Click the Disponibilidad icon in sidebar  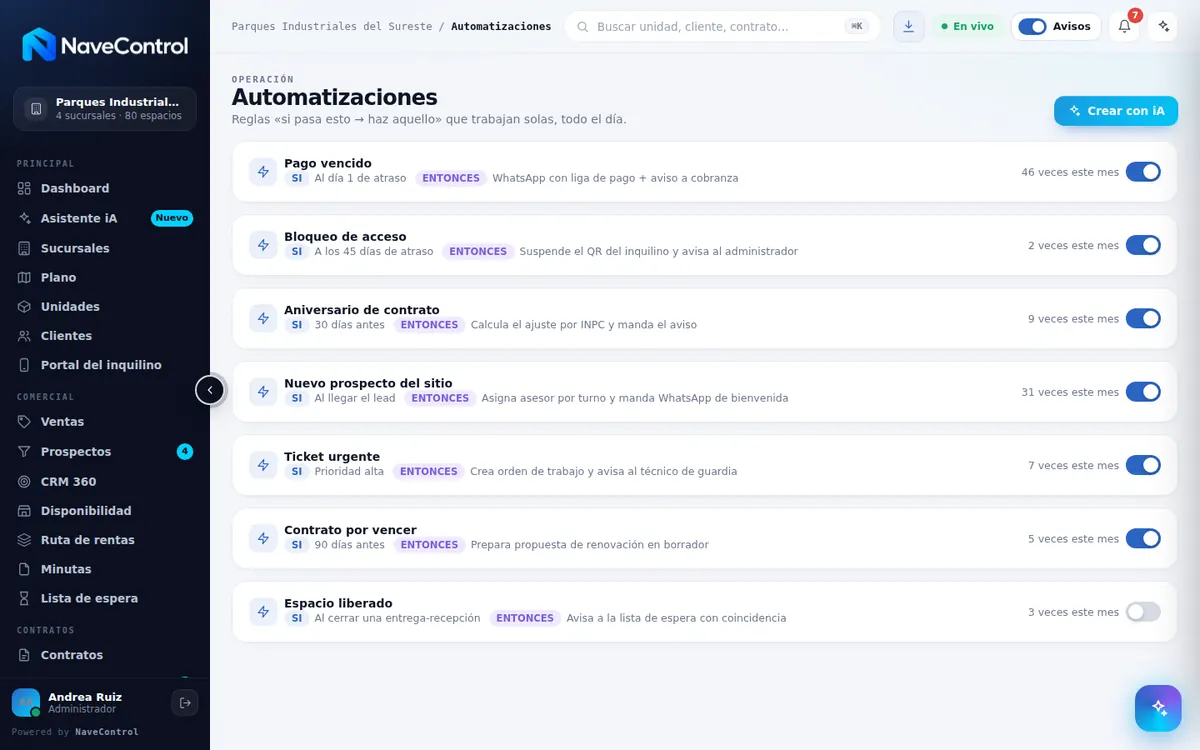click(x=25, y=511)
